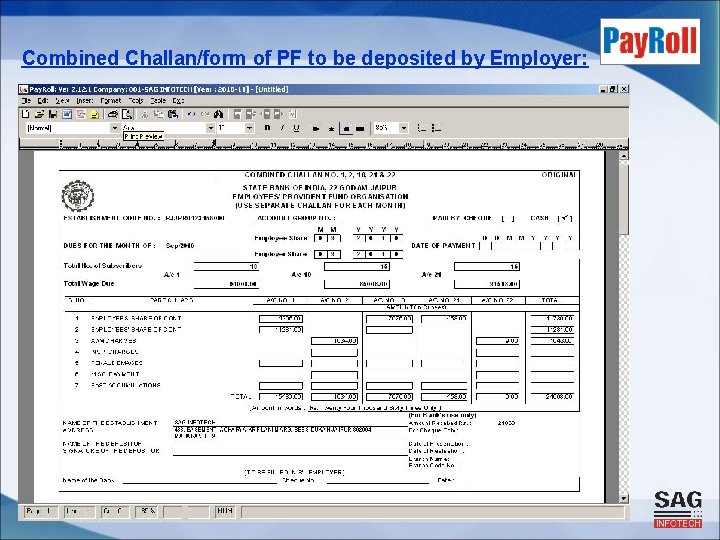Screen dimensions: 720x540
Task: Click the Date of Payment field
Action: coord(529,246)
